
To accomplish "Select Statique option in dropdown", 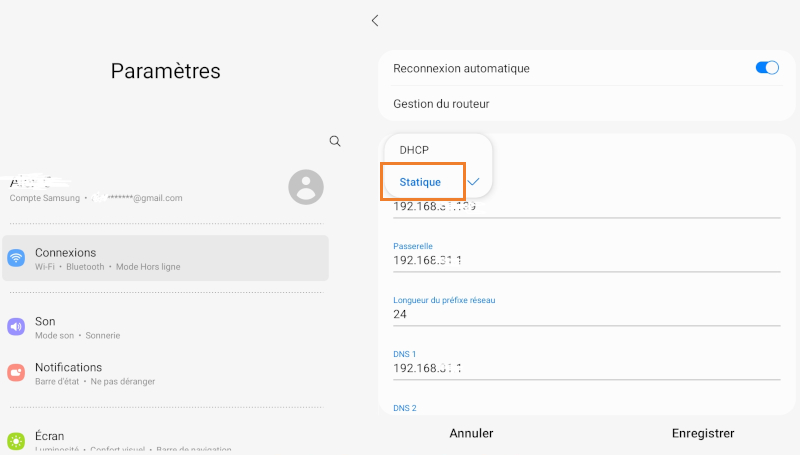I will coord(421,182).
